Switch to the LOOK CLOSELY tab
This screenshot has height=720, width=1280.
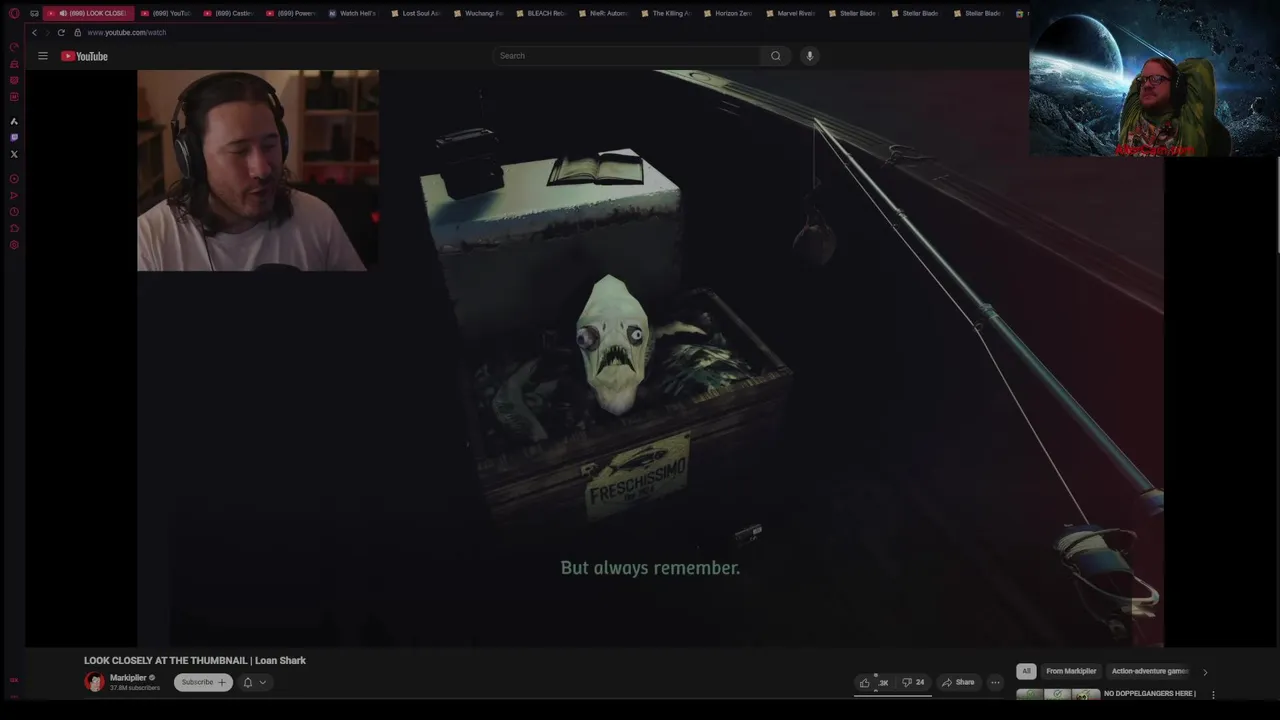pyautogui.click(x=88, y=13)
